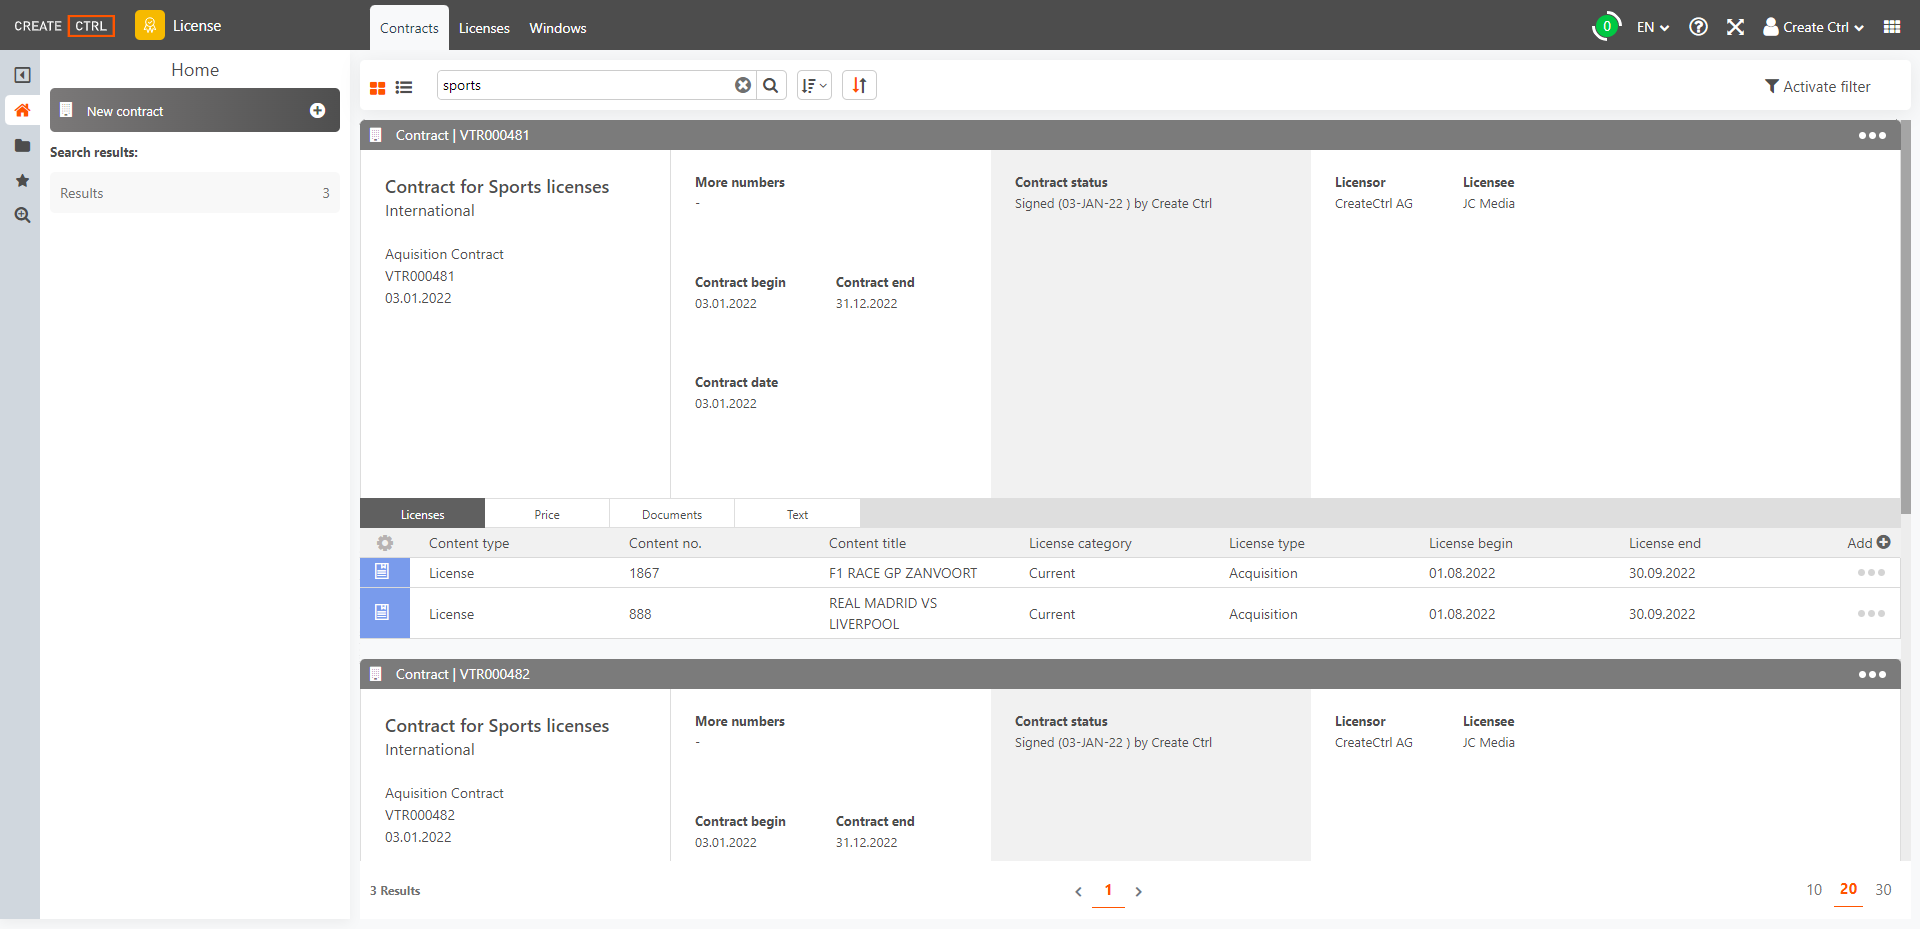Click the License type column header
This screenshot has width=1920, height=929.
[1266, 543]
